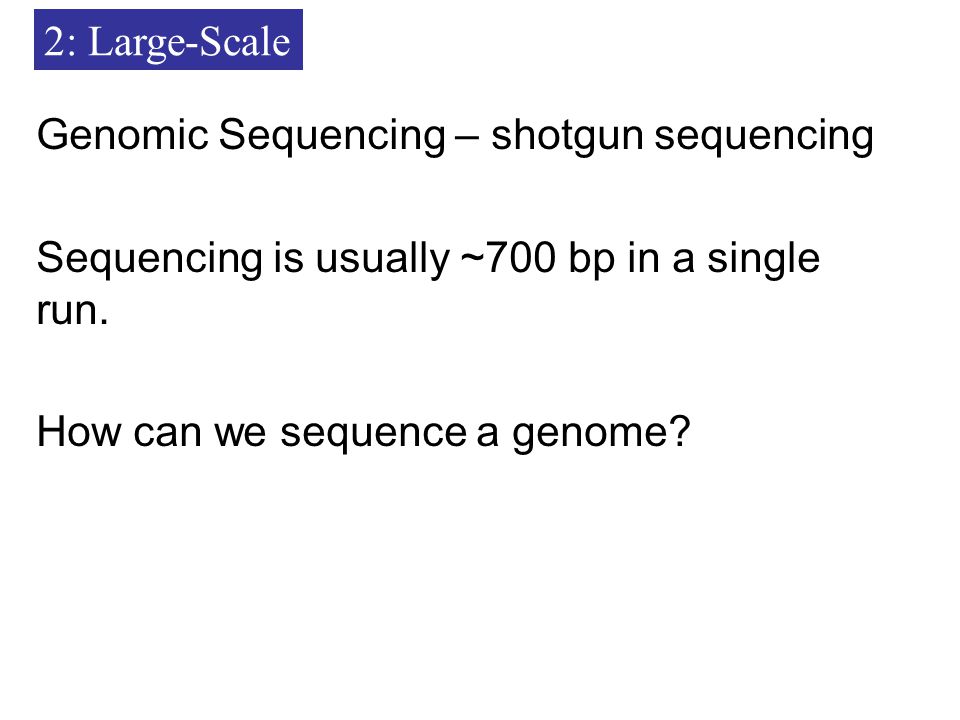Viewport: 960px width, 720px height.
Task: Click the "~700" number in the text
Action: 508,258
